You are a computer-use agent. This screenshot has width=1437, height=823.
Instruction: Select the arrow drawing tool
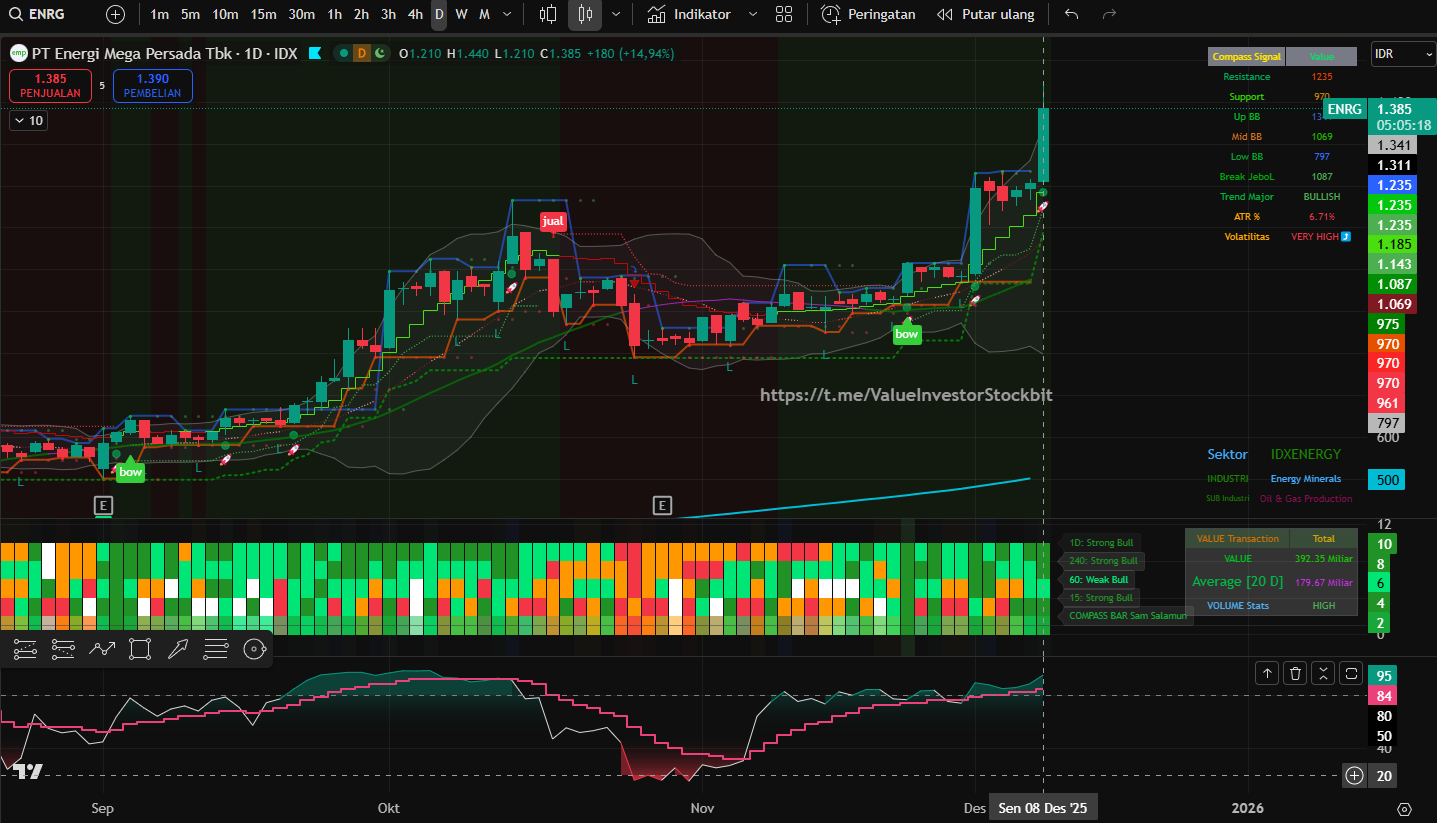point(177,649)
